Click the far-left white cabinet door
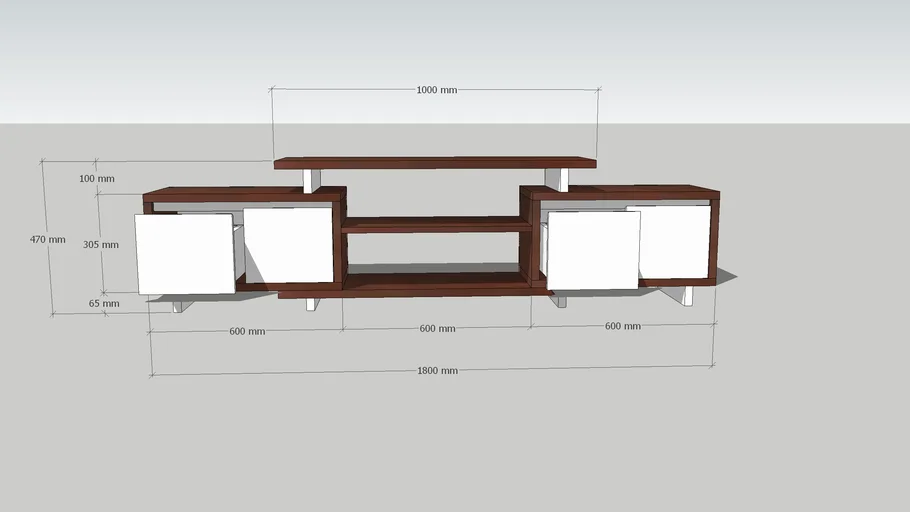910x512 pixels. pyautogui.click(x=185, y=254)
